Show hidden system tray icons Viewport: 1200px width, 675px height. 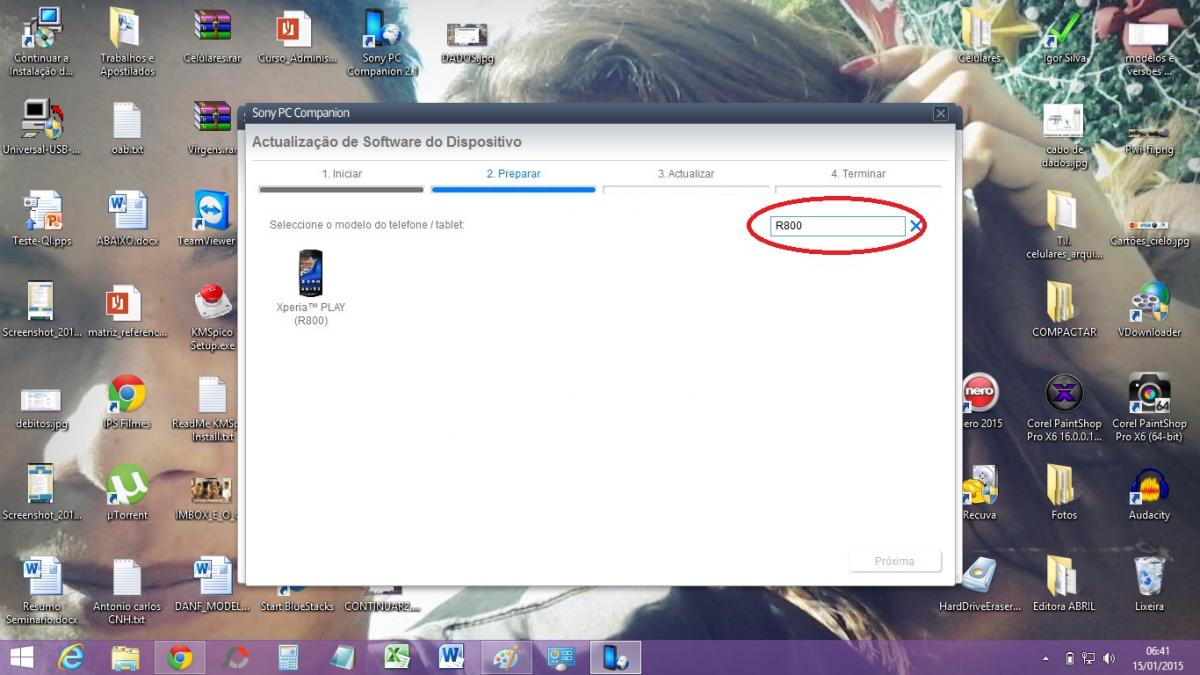[x=1047, y=659]
